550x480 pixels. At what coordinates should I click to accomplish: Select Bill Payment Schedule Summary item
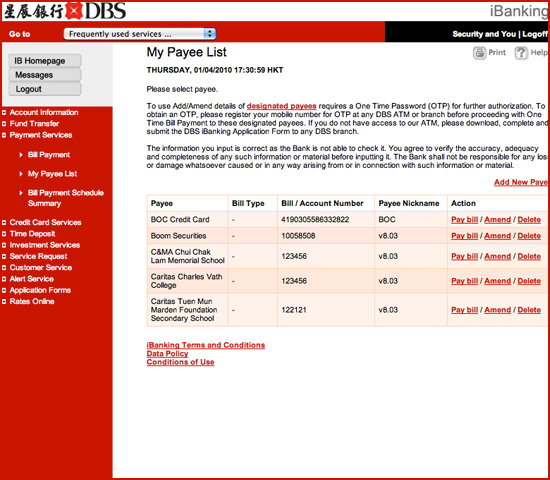point(66,198)
